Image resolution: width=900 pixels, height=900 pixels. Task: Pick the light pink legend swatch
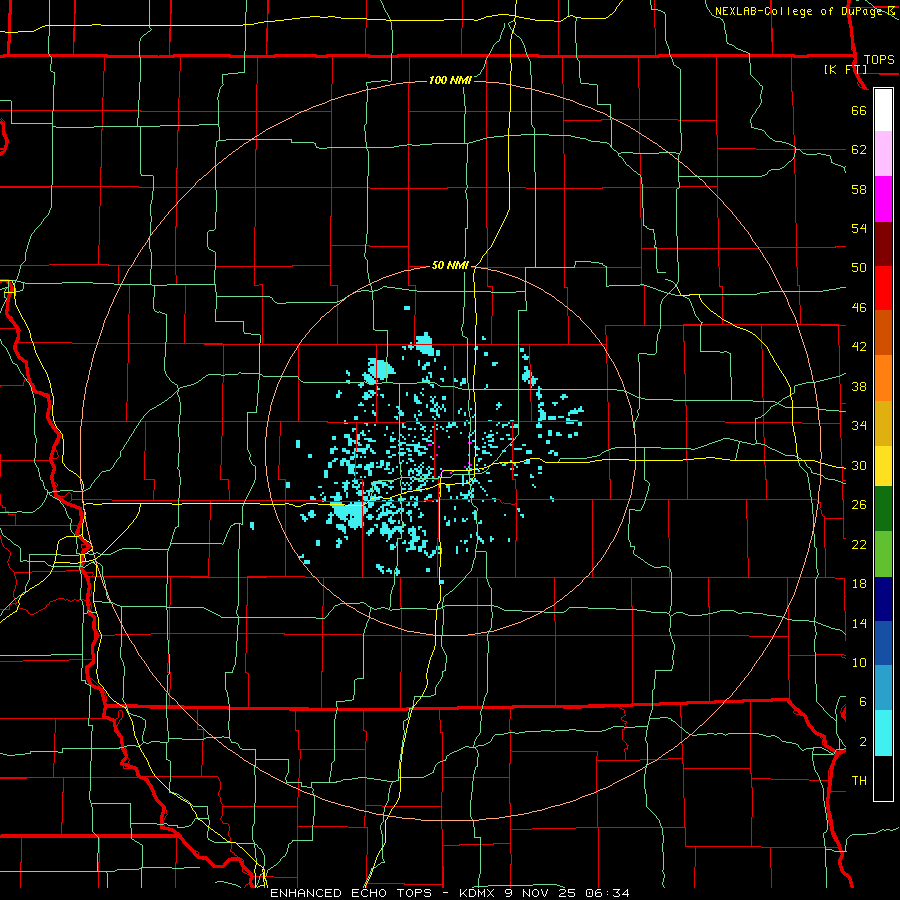[883, 154]
